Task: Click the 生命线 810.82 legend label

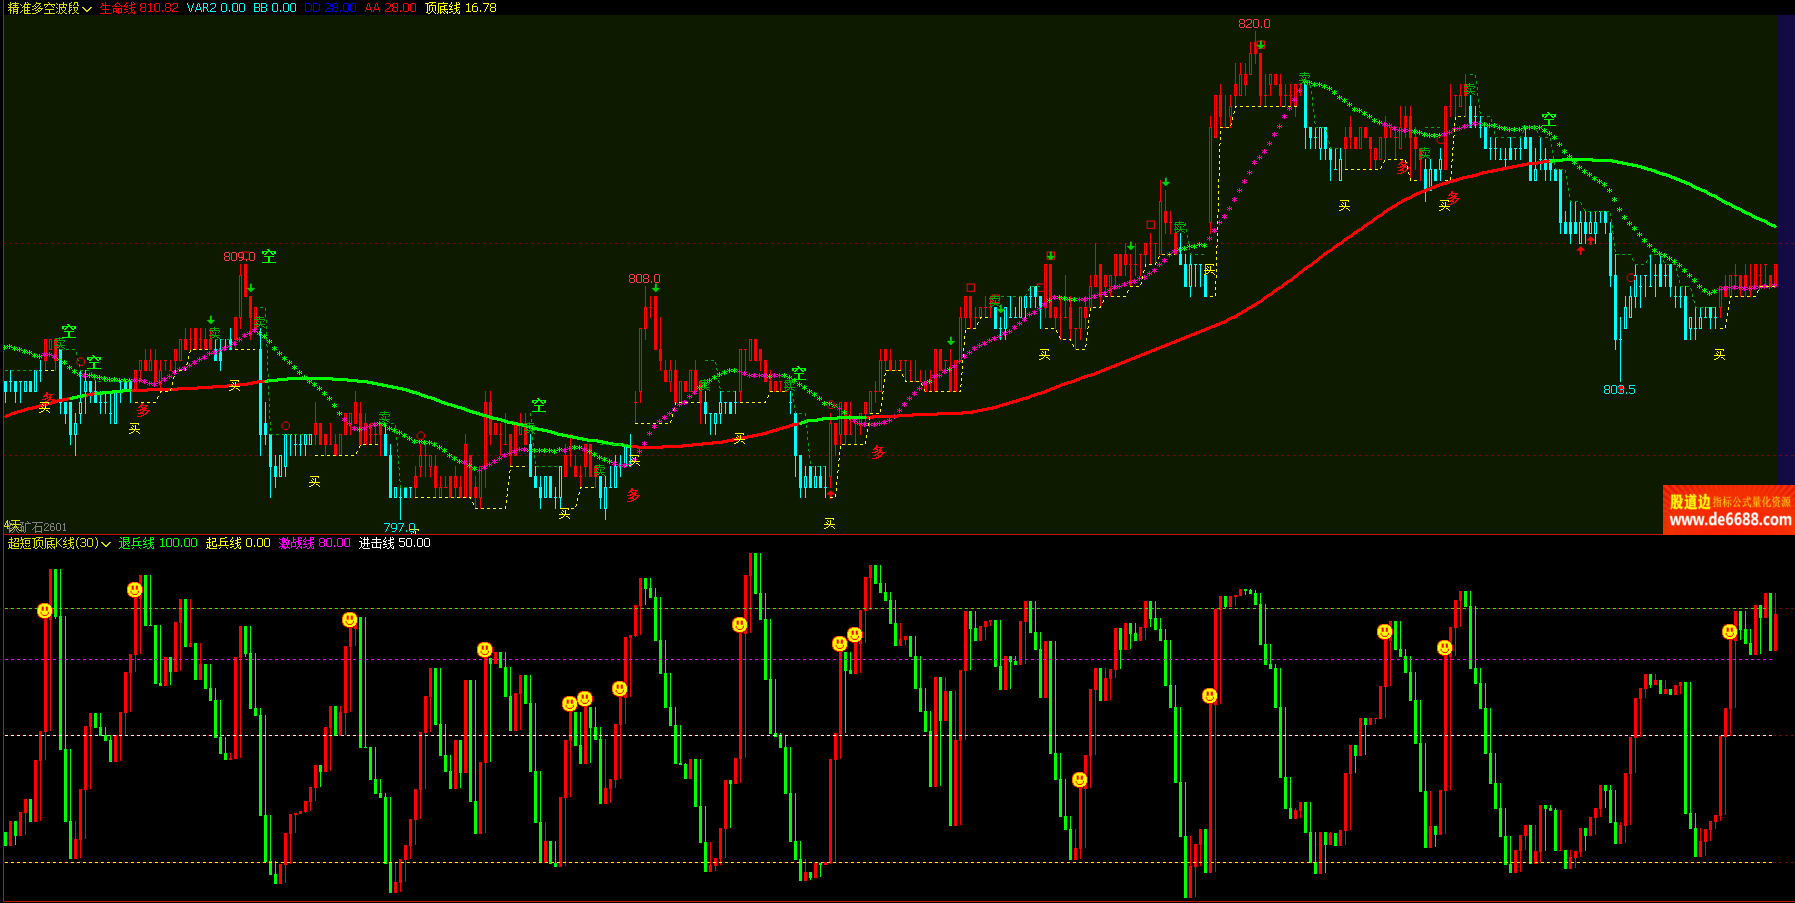Action: tap(138, 8)
